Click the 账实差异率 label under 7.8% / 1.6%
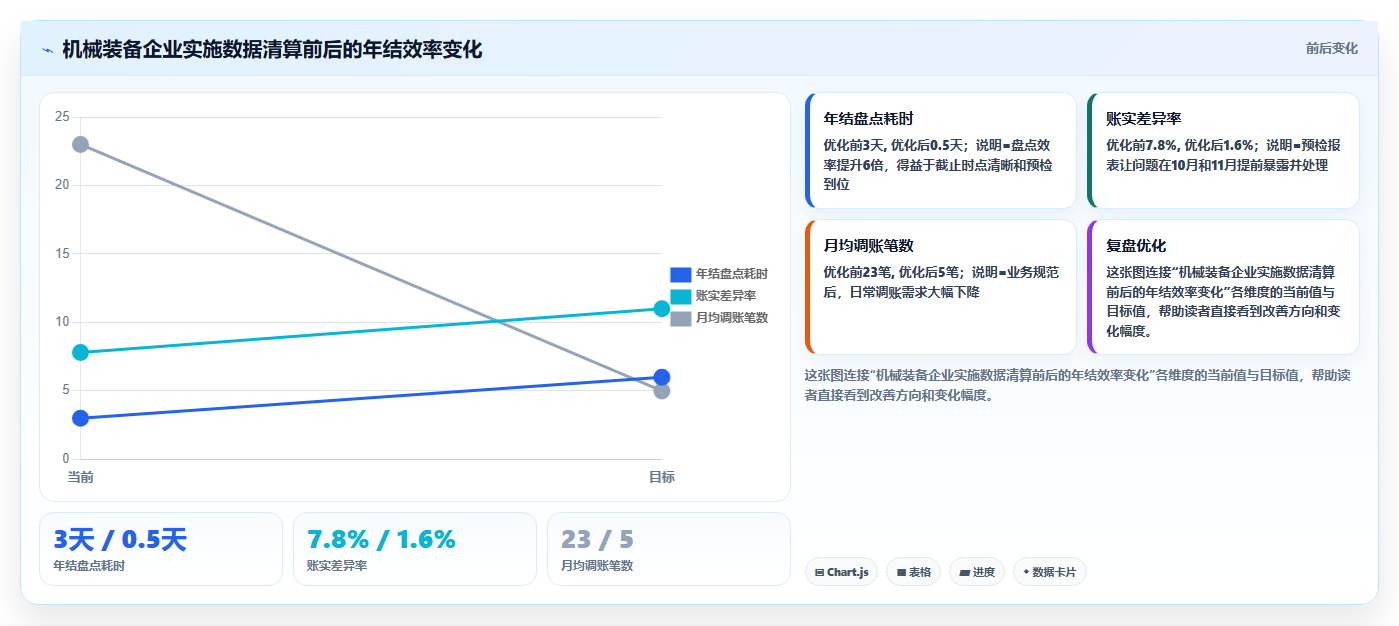The image size is (1399, 626). pos(337,566)
